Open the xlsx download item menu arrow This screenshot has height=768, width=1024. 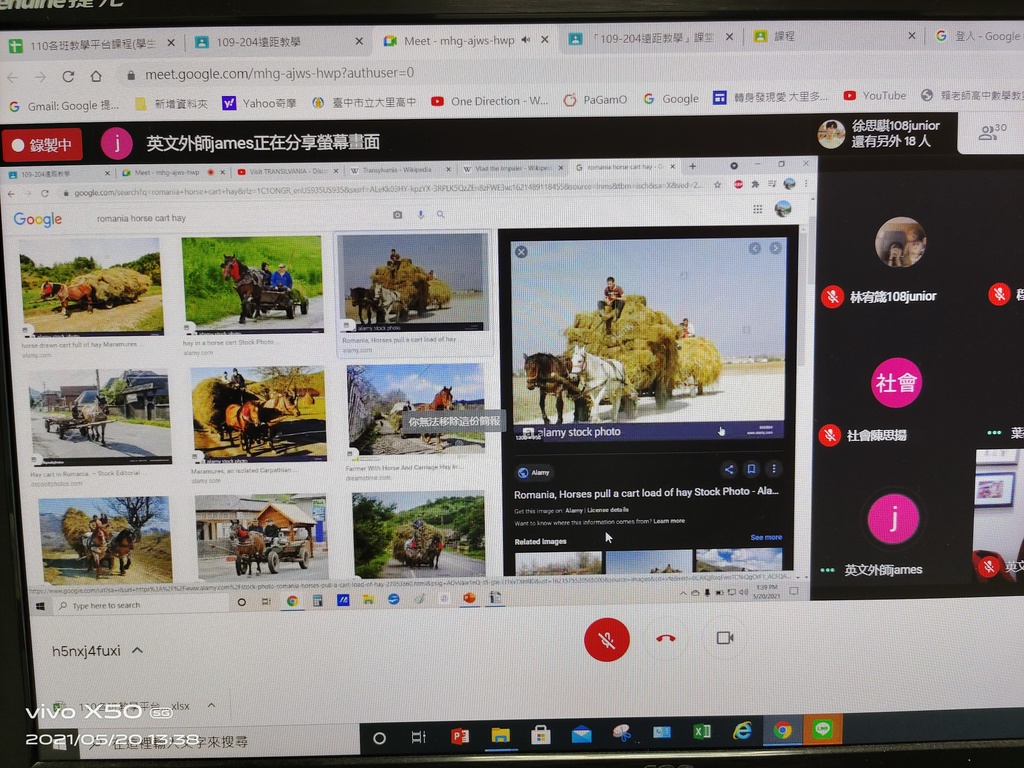pos(211,705)
